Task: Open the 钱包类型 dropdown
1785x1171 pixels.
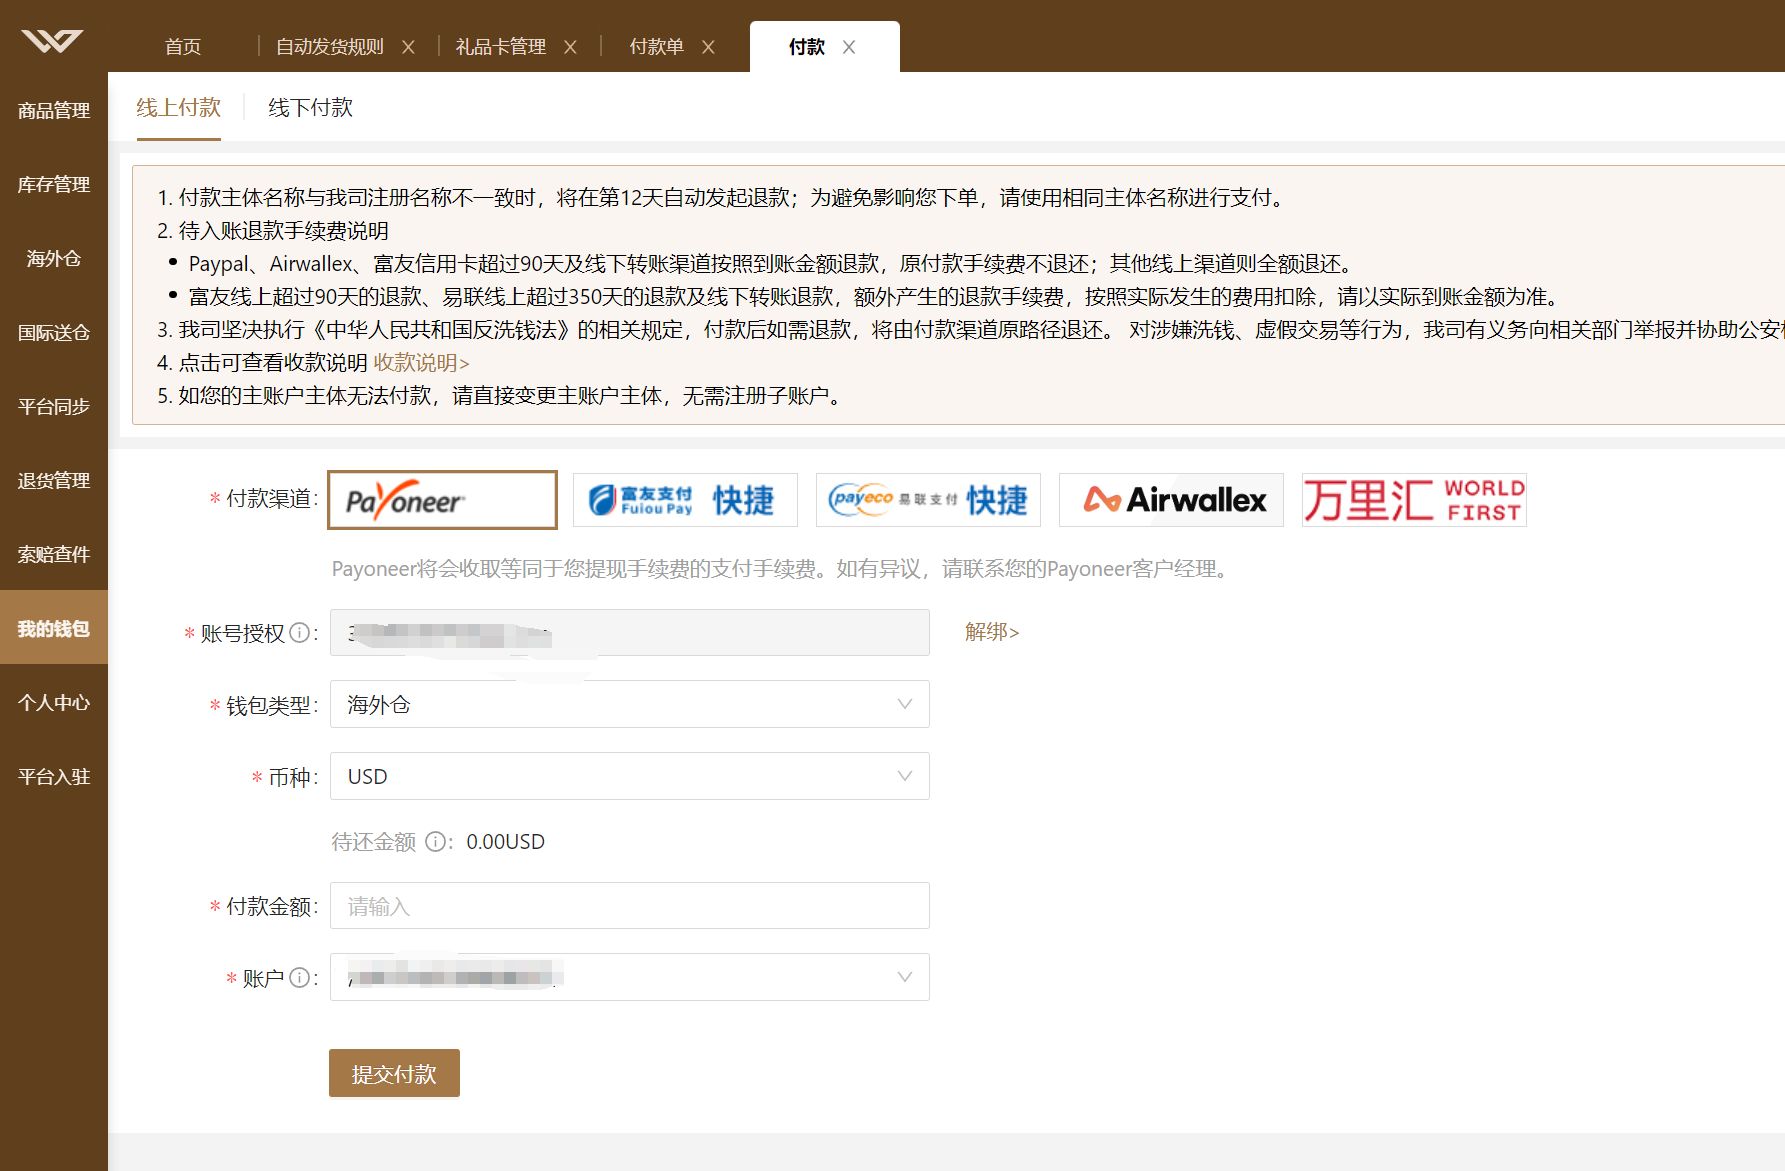Action: [x=630, y=704]
